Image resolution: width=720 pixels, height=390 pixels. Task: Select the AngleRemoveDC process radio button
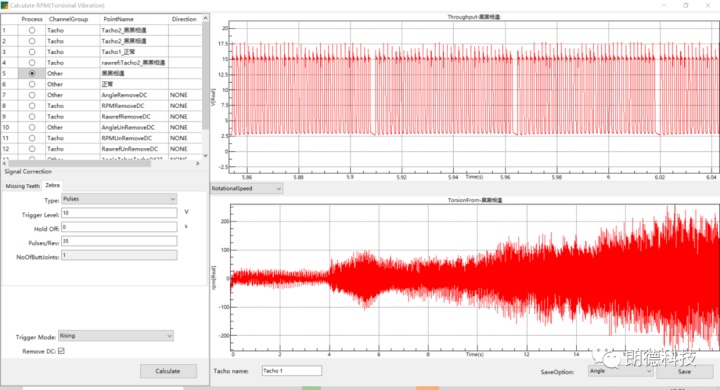pos(32,95)
